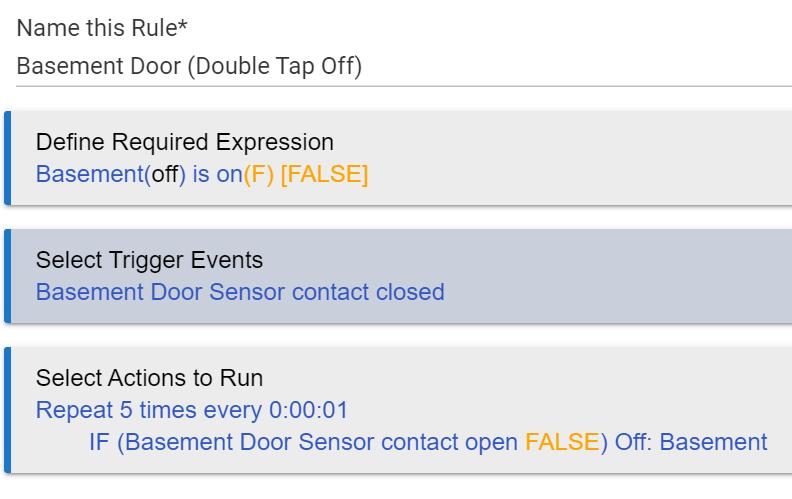Click the (F) indicator in required expression
The height and width of the screenshot is (499, 792).
(x=259, y=174)
